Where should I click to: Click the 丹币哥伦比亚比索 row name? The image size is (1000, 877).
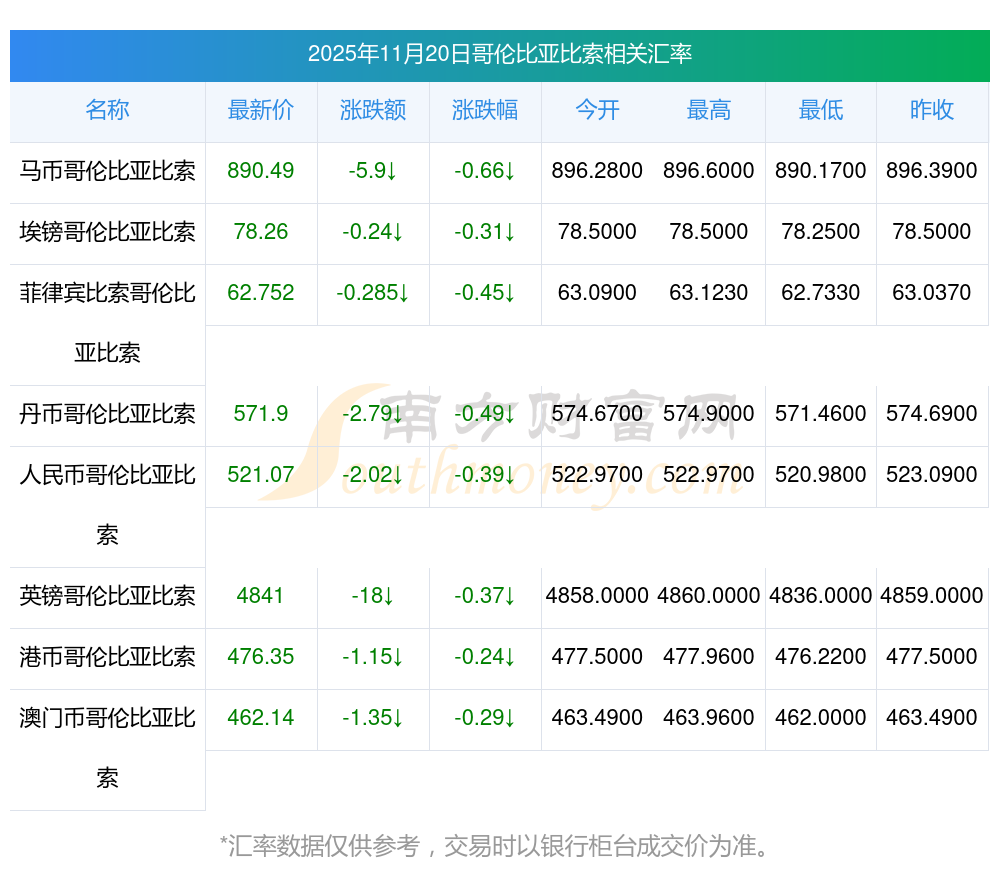[x=107, y=414]
